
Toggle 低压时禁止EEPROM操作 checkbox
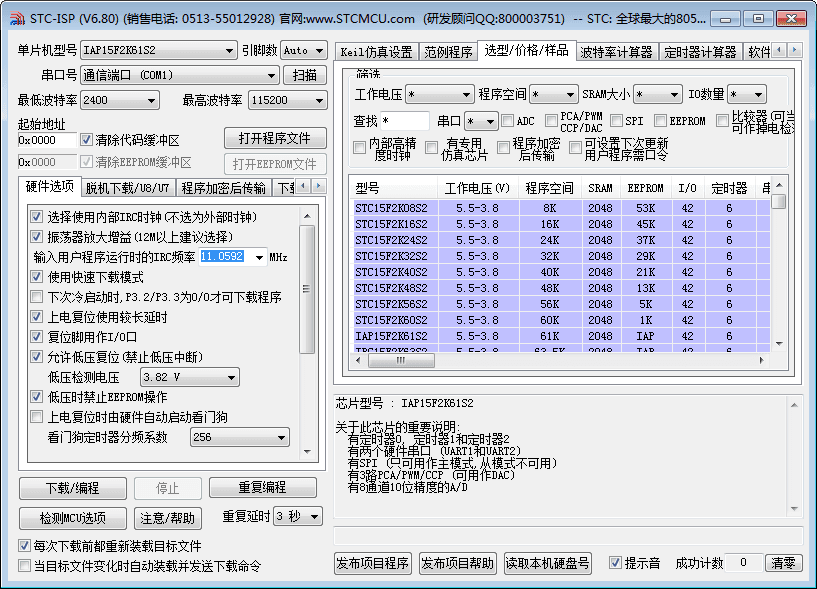36,397
